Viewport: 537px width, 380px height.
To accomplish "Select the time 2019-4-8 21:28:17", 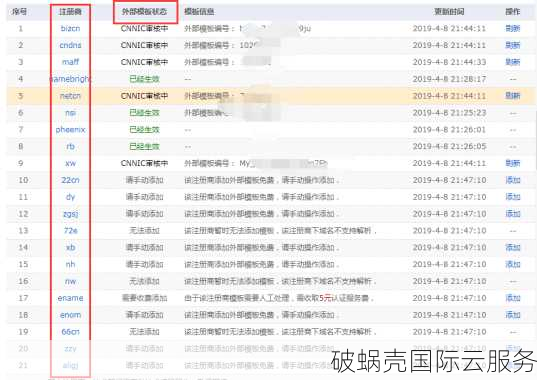I will (x=449, y=79).
